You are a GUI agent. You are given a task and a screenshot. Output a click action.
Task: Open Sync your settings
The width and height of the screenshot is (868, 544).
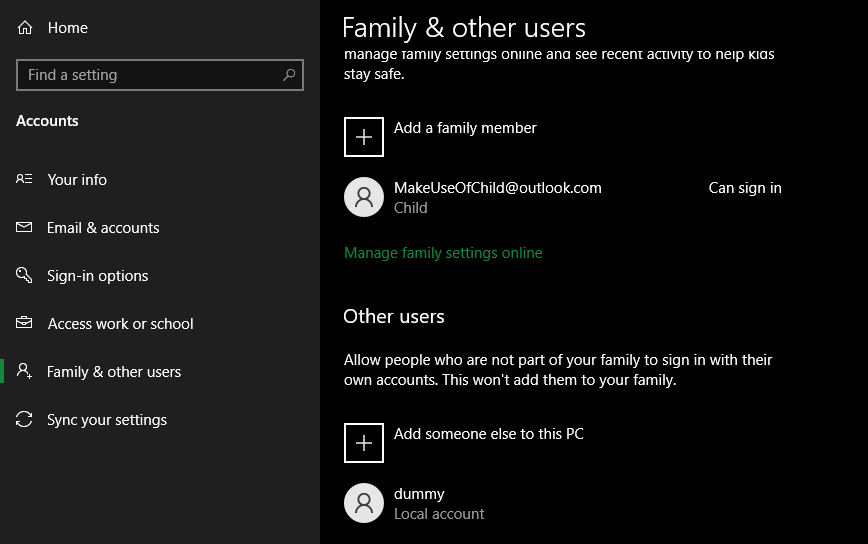click(107, 420)
